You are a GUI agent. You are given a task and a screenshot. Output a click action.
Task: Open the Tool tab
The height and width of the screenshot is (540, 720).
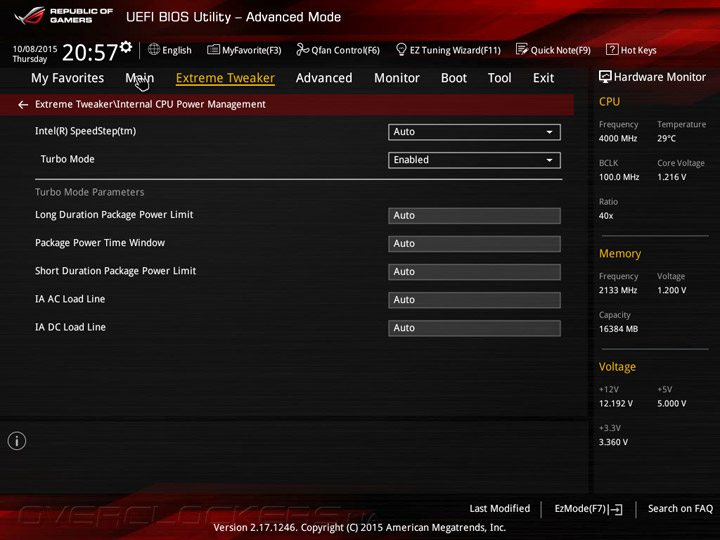click(x=500, y=78)
